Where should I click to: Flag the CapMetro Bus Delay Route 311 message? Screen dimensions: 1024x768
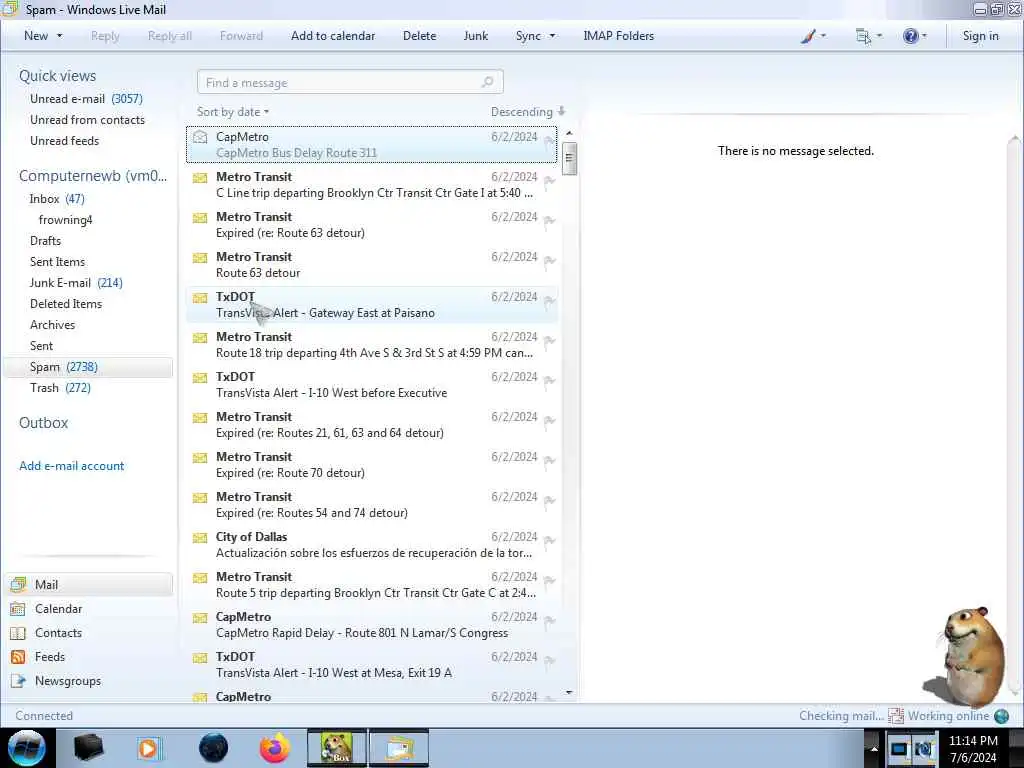pos(549,141)
